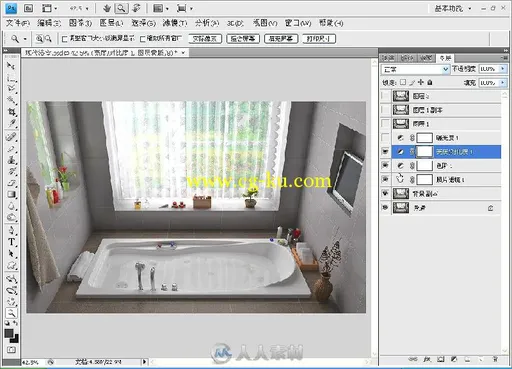Screen dimensions: 512x369
Task: Select the Path Selection tool
Action: point(11,254)
